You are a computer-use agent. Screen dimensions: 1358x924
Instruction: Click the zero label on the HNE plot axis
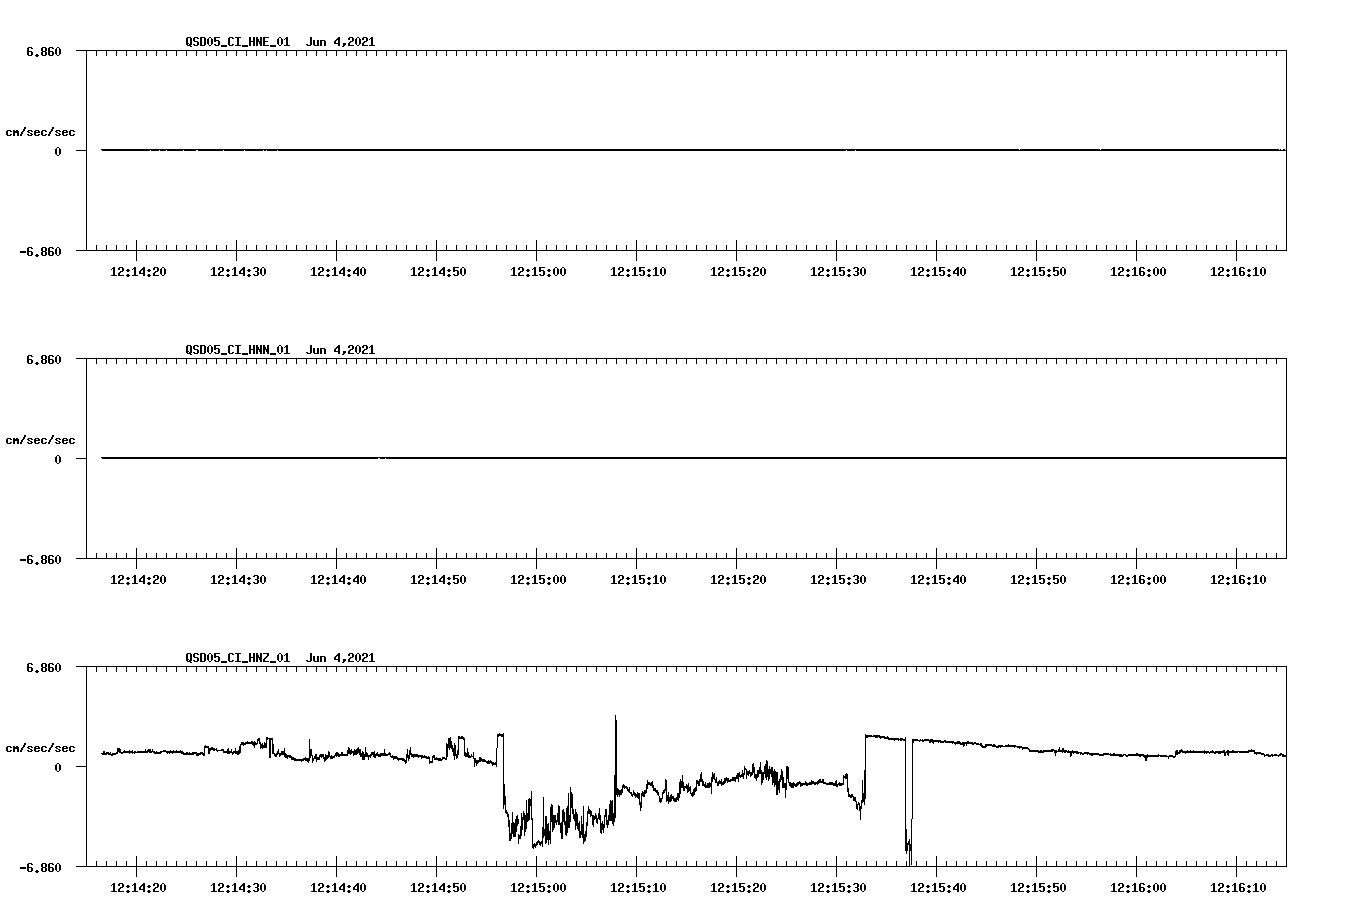click(x=58, y=151)
